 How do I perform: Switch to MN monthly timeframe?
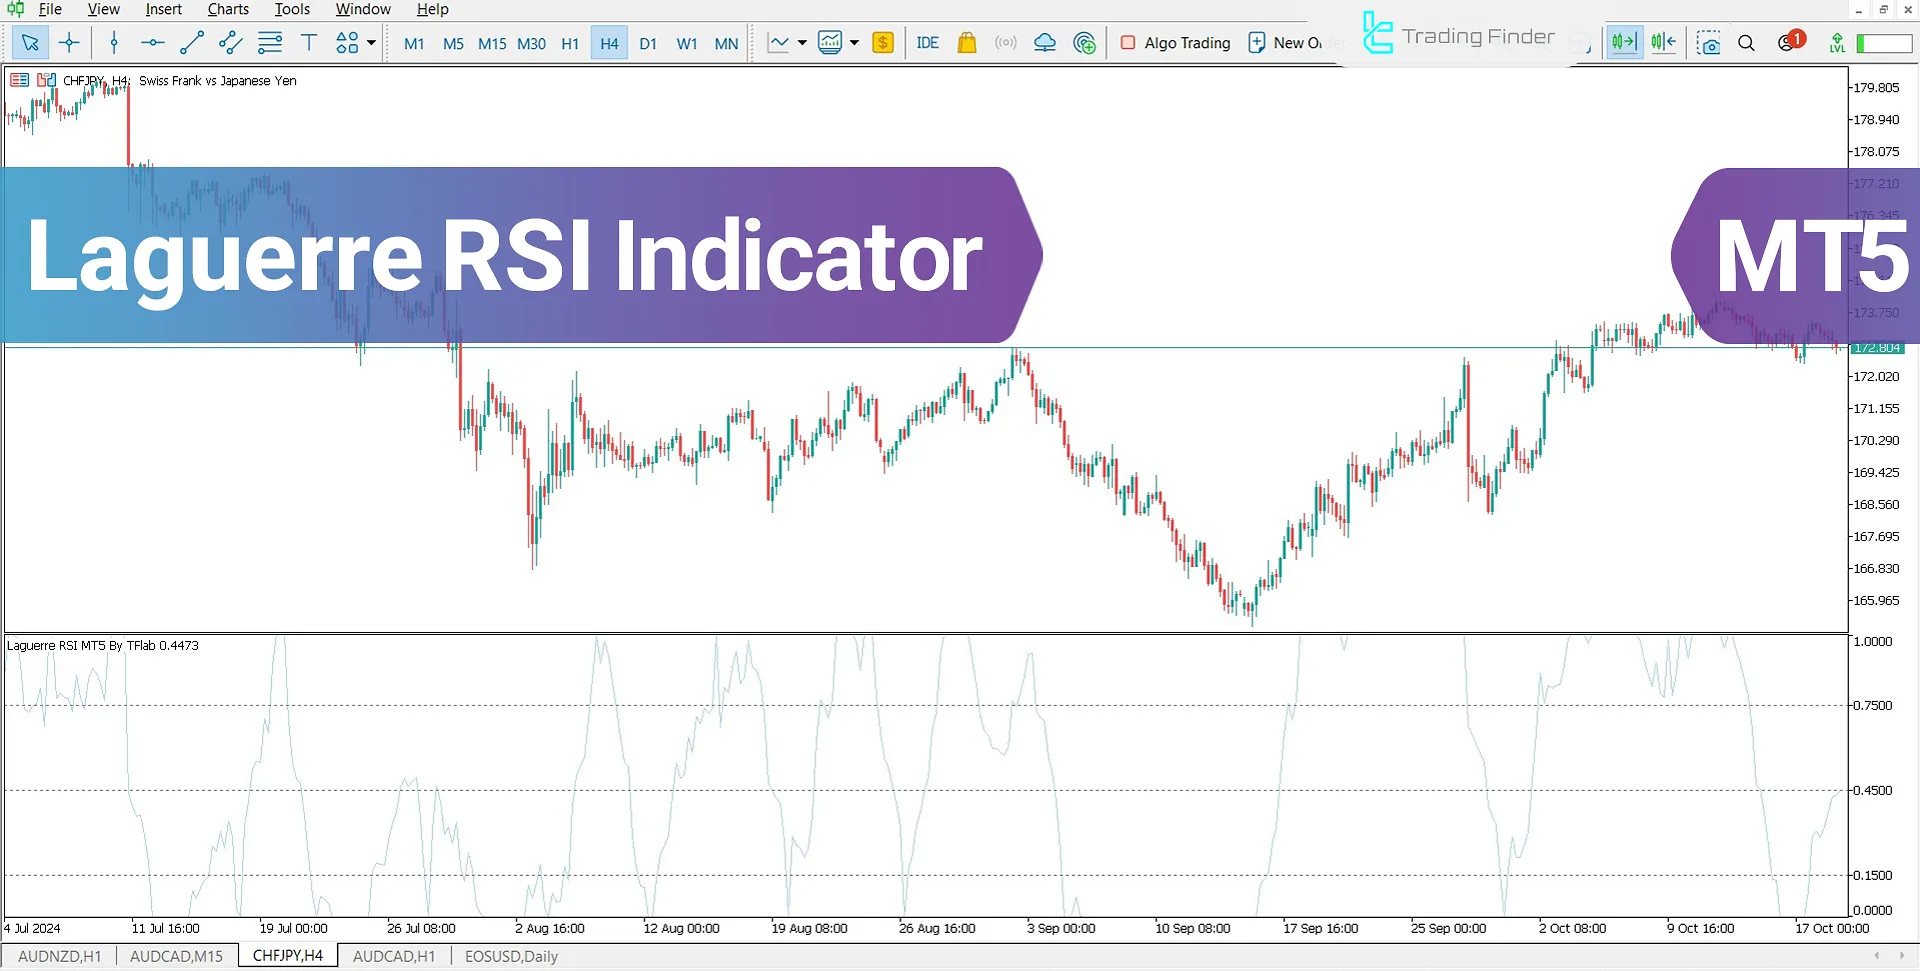727,44
